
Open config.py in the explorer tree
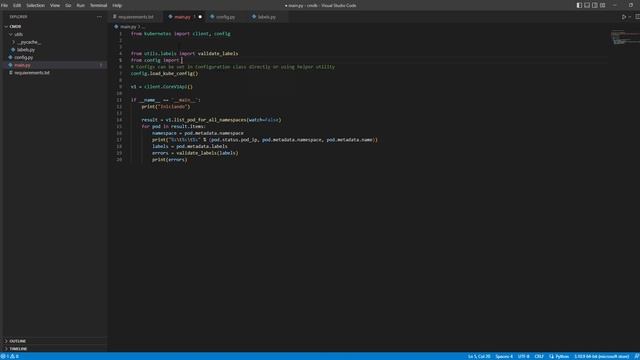[x=24, y=58]
